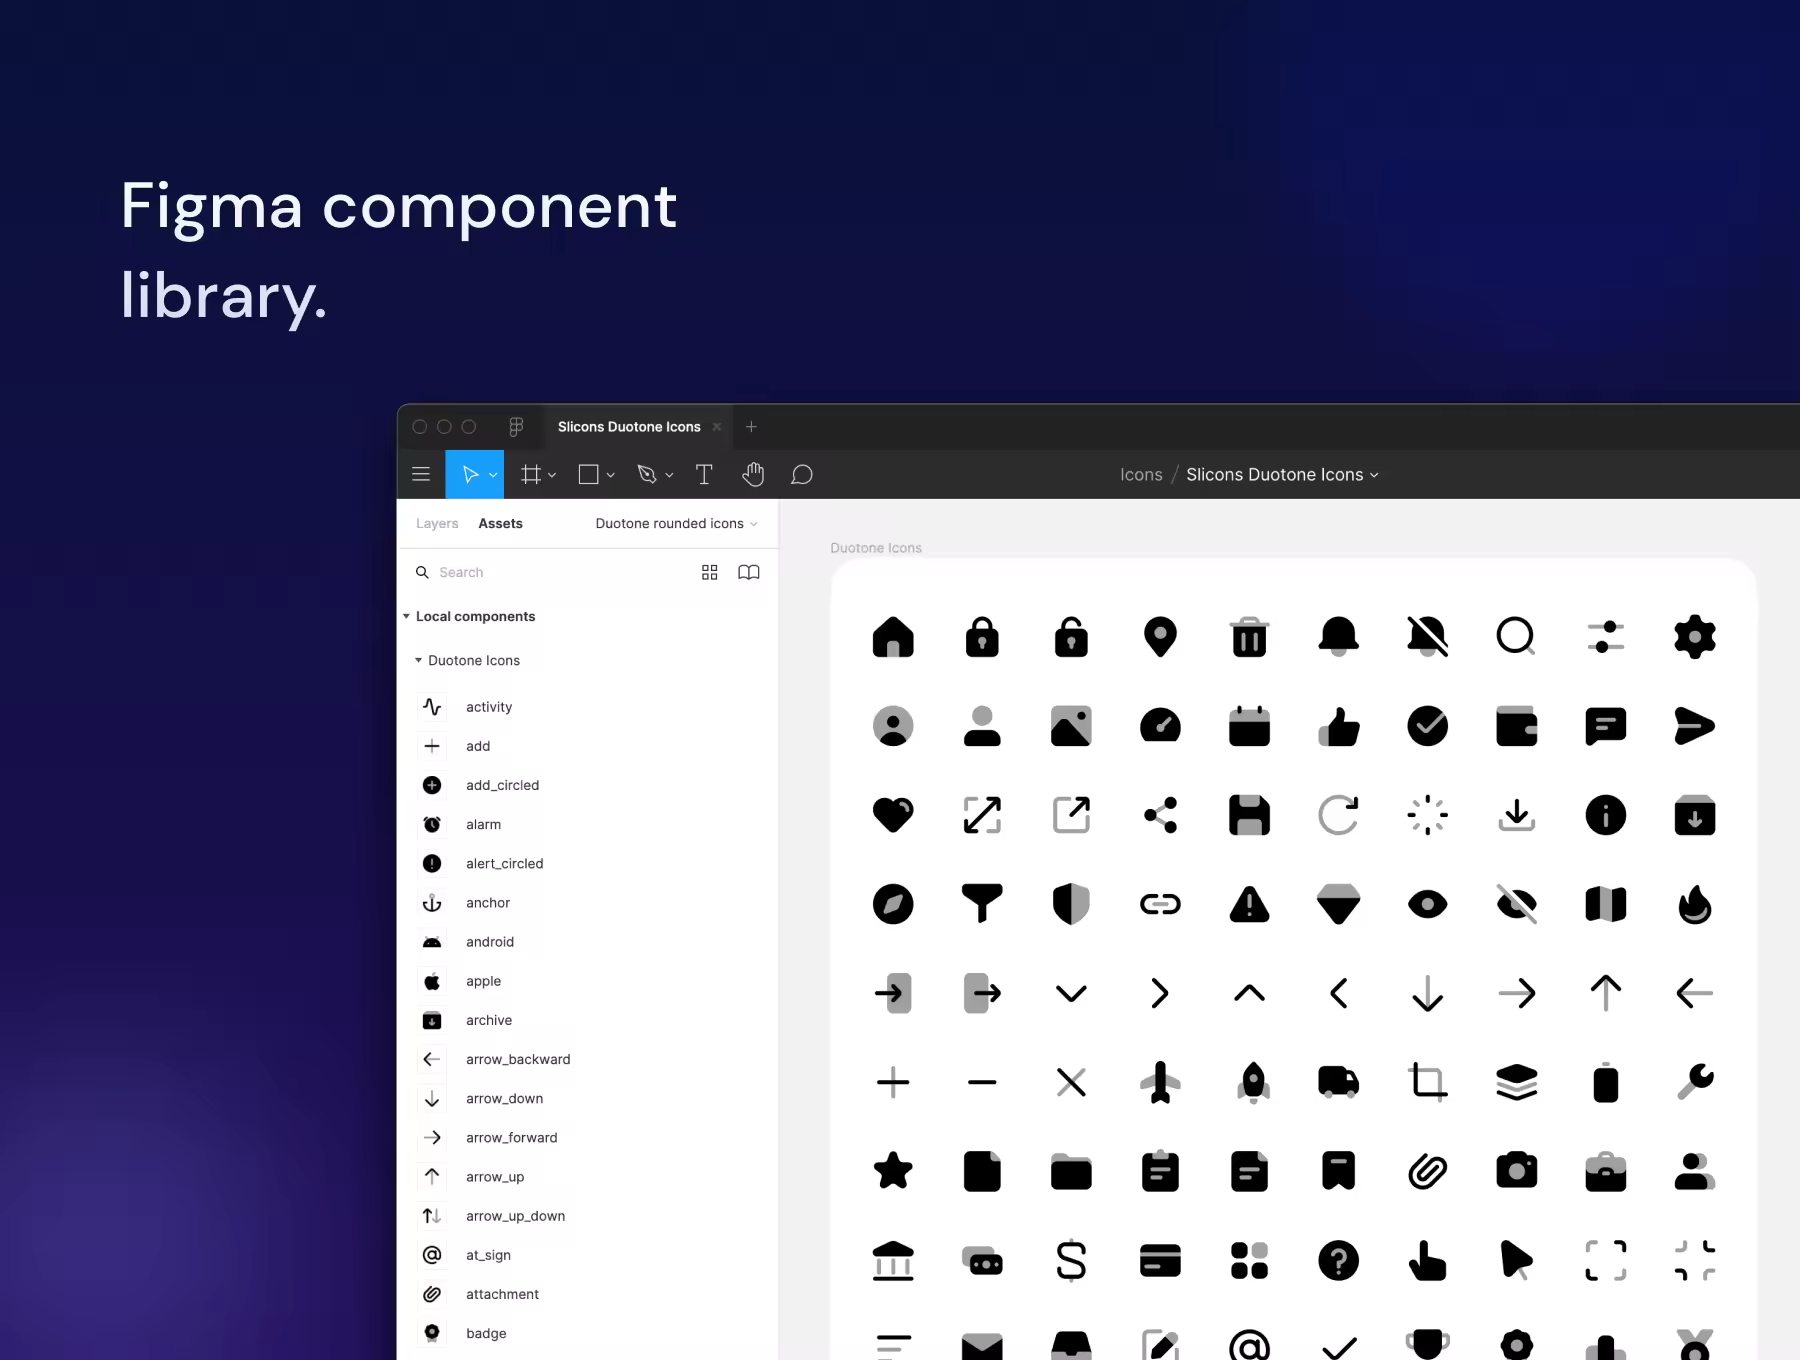Select the fire flame icon on canvas

click(x=1695, y=904)
